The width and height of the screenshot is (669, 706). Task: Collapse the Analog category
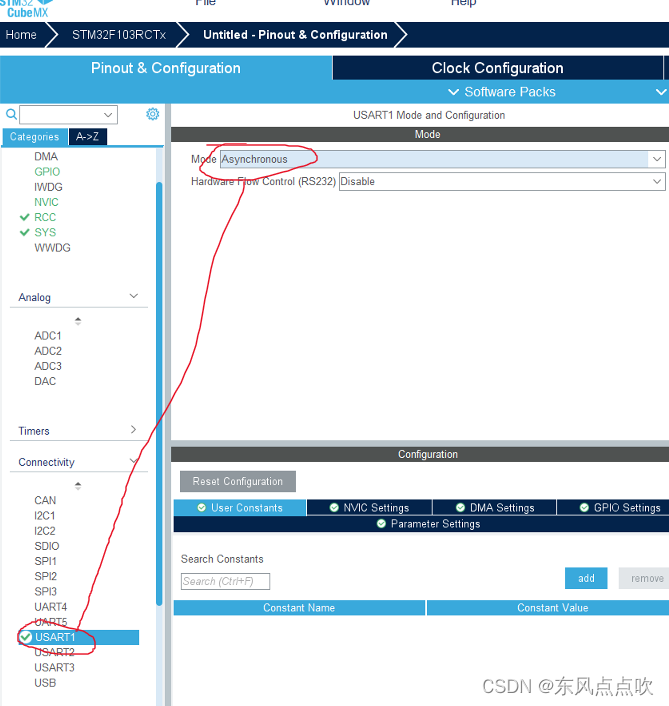tap(134, 296)
